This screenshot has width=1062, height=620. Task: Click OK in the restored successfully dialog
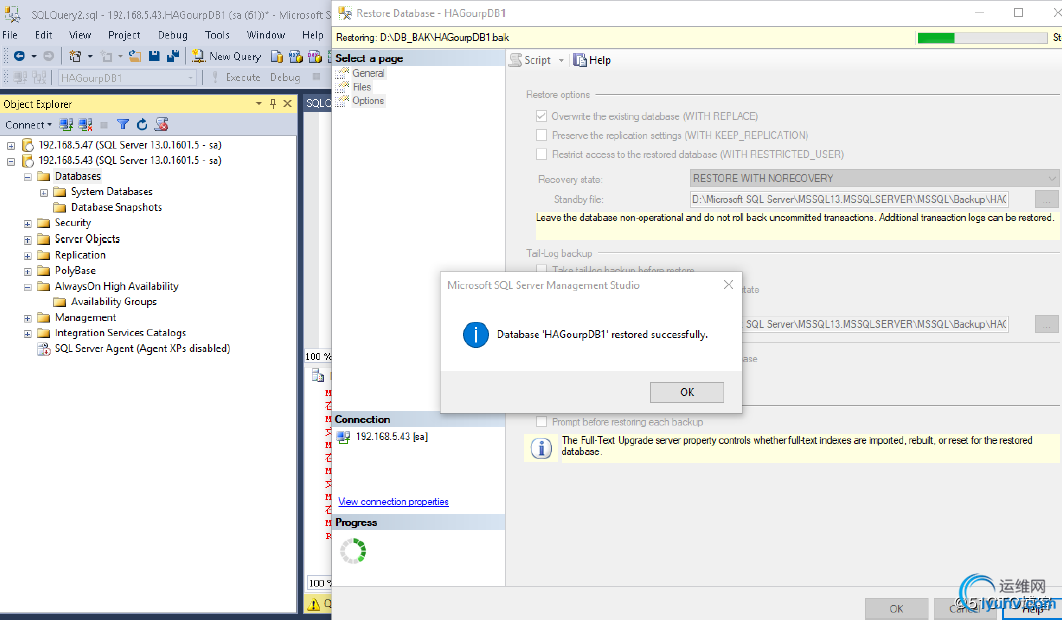pyautogui.click(x=687, y=392)
